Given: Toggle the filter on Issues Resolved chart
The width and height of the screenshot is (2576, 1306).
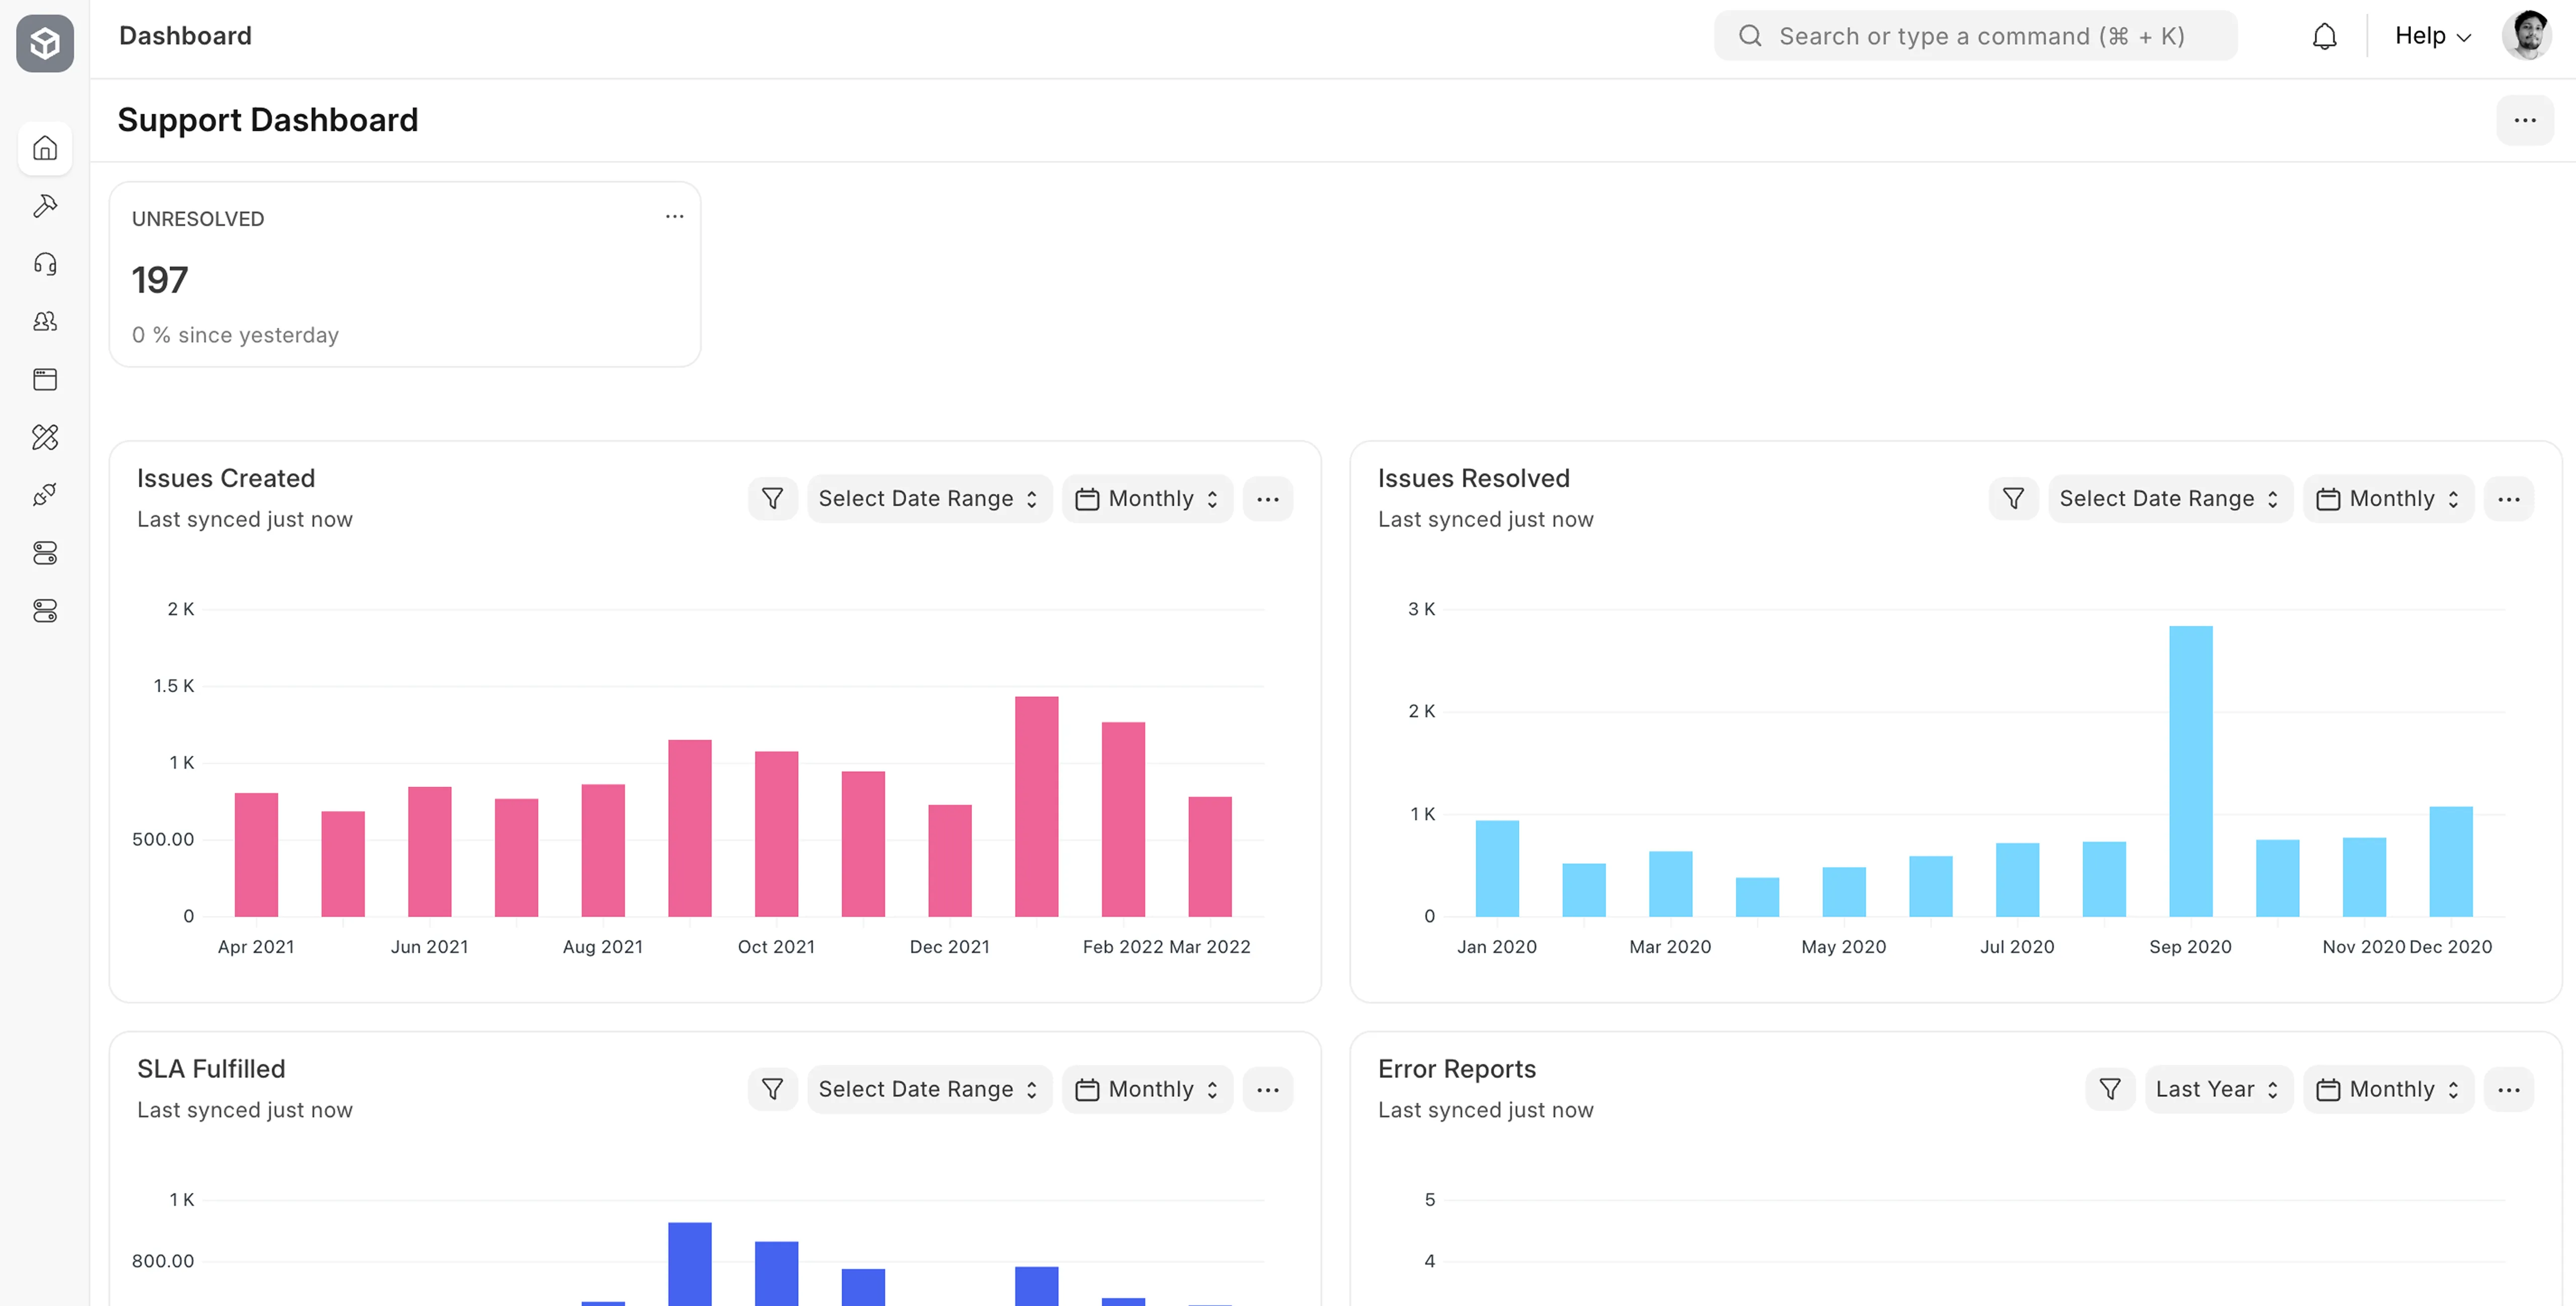Looking at the screenshot, I should (2014, 498).
